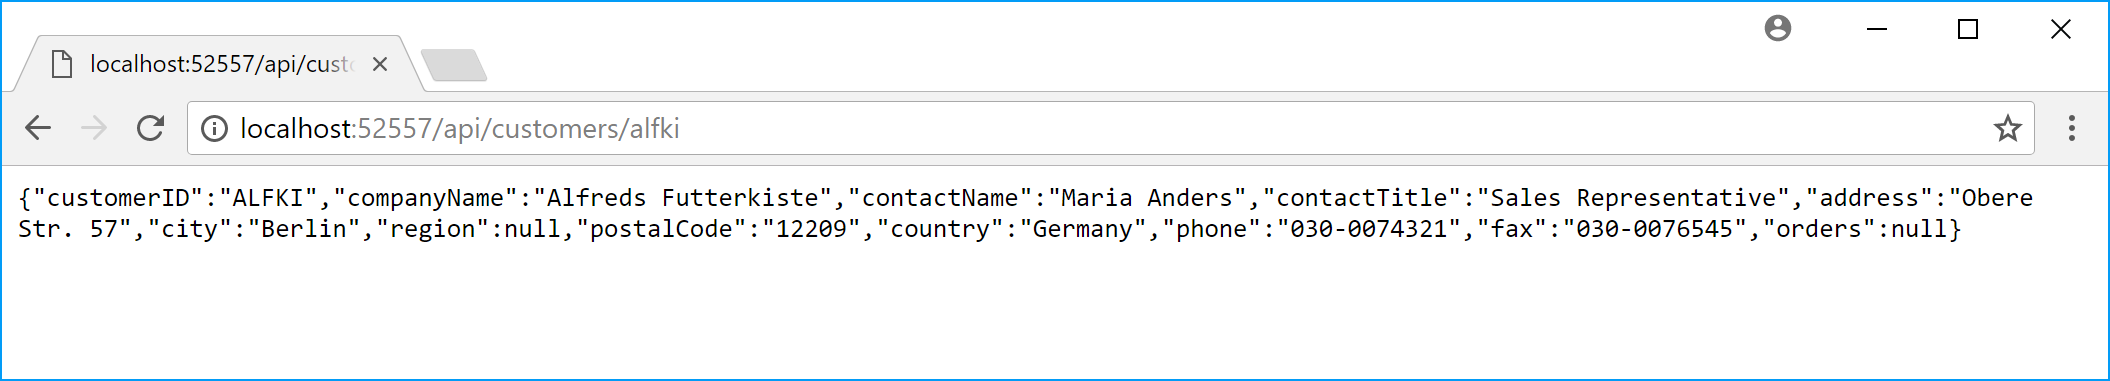This screenshot has width=2110, height=381.
Task: Open the Chrome three-dot menu
Action: click(2071, 128)
